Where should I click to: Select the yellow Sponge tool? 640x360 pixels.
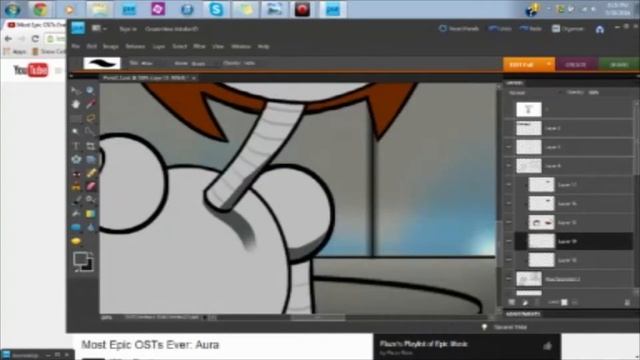(x=76, y=241)
